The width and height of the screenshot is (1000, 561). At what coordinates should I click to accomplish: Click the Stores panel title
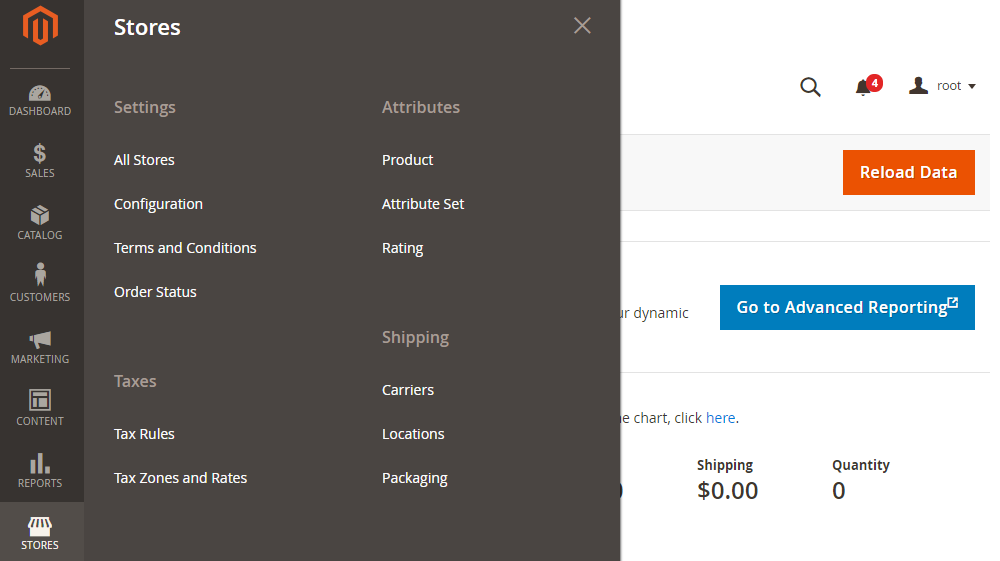pyautogui.click(x=147, y=27)
